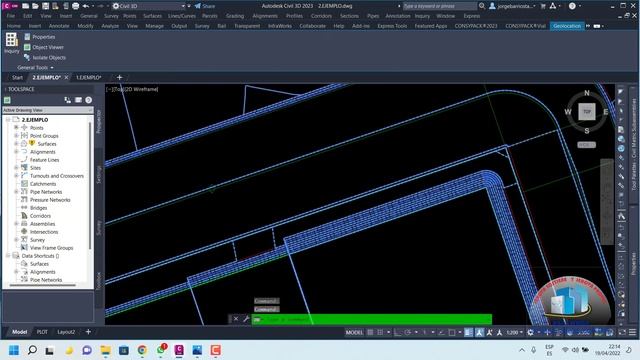Screen dimensions: 640x360
Task: Toggle Ortho mode in the status bar
Action: pyautogui.click(x=397, y=332)
